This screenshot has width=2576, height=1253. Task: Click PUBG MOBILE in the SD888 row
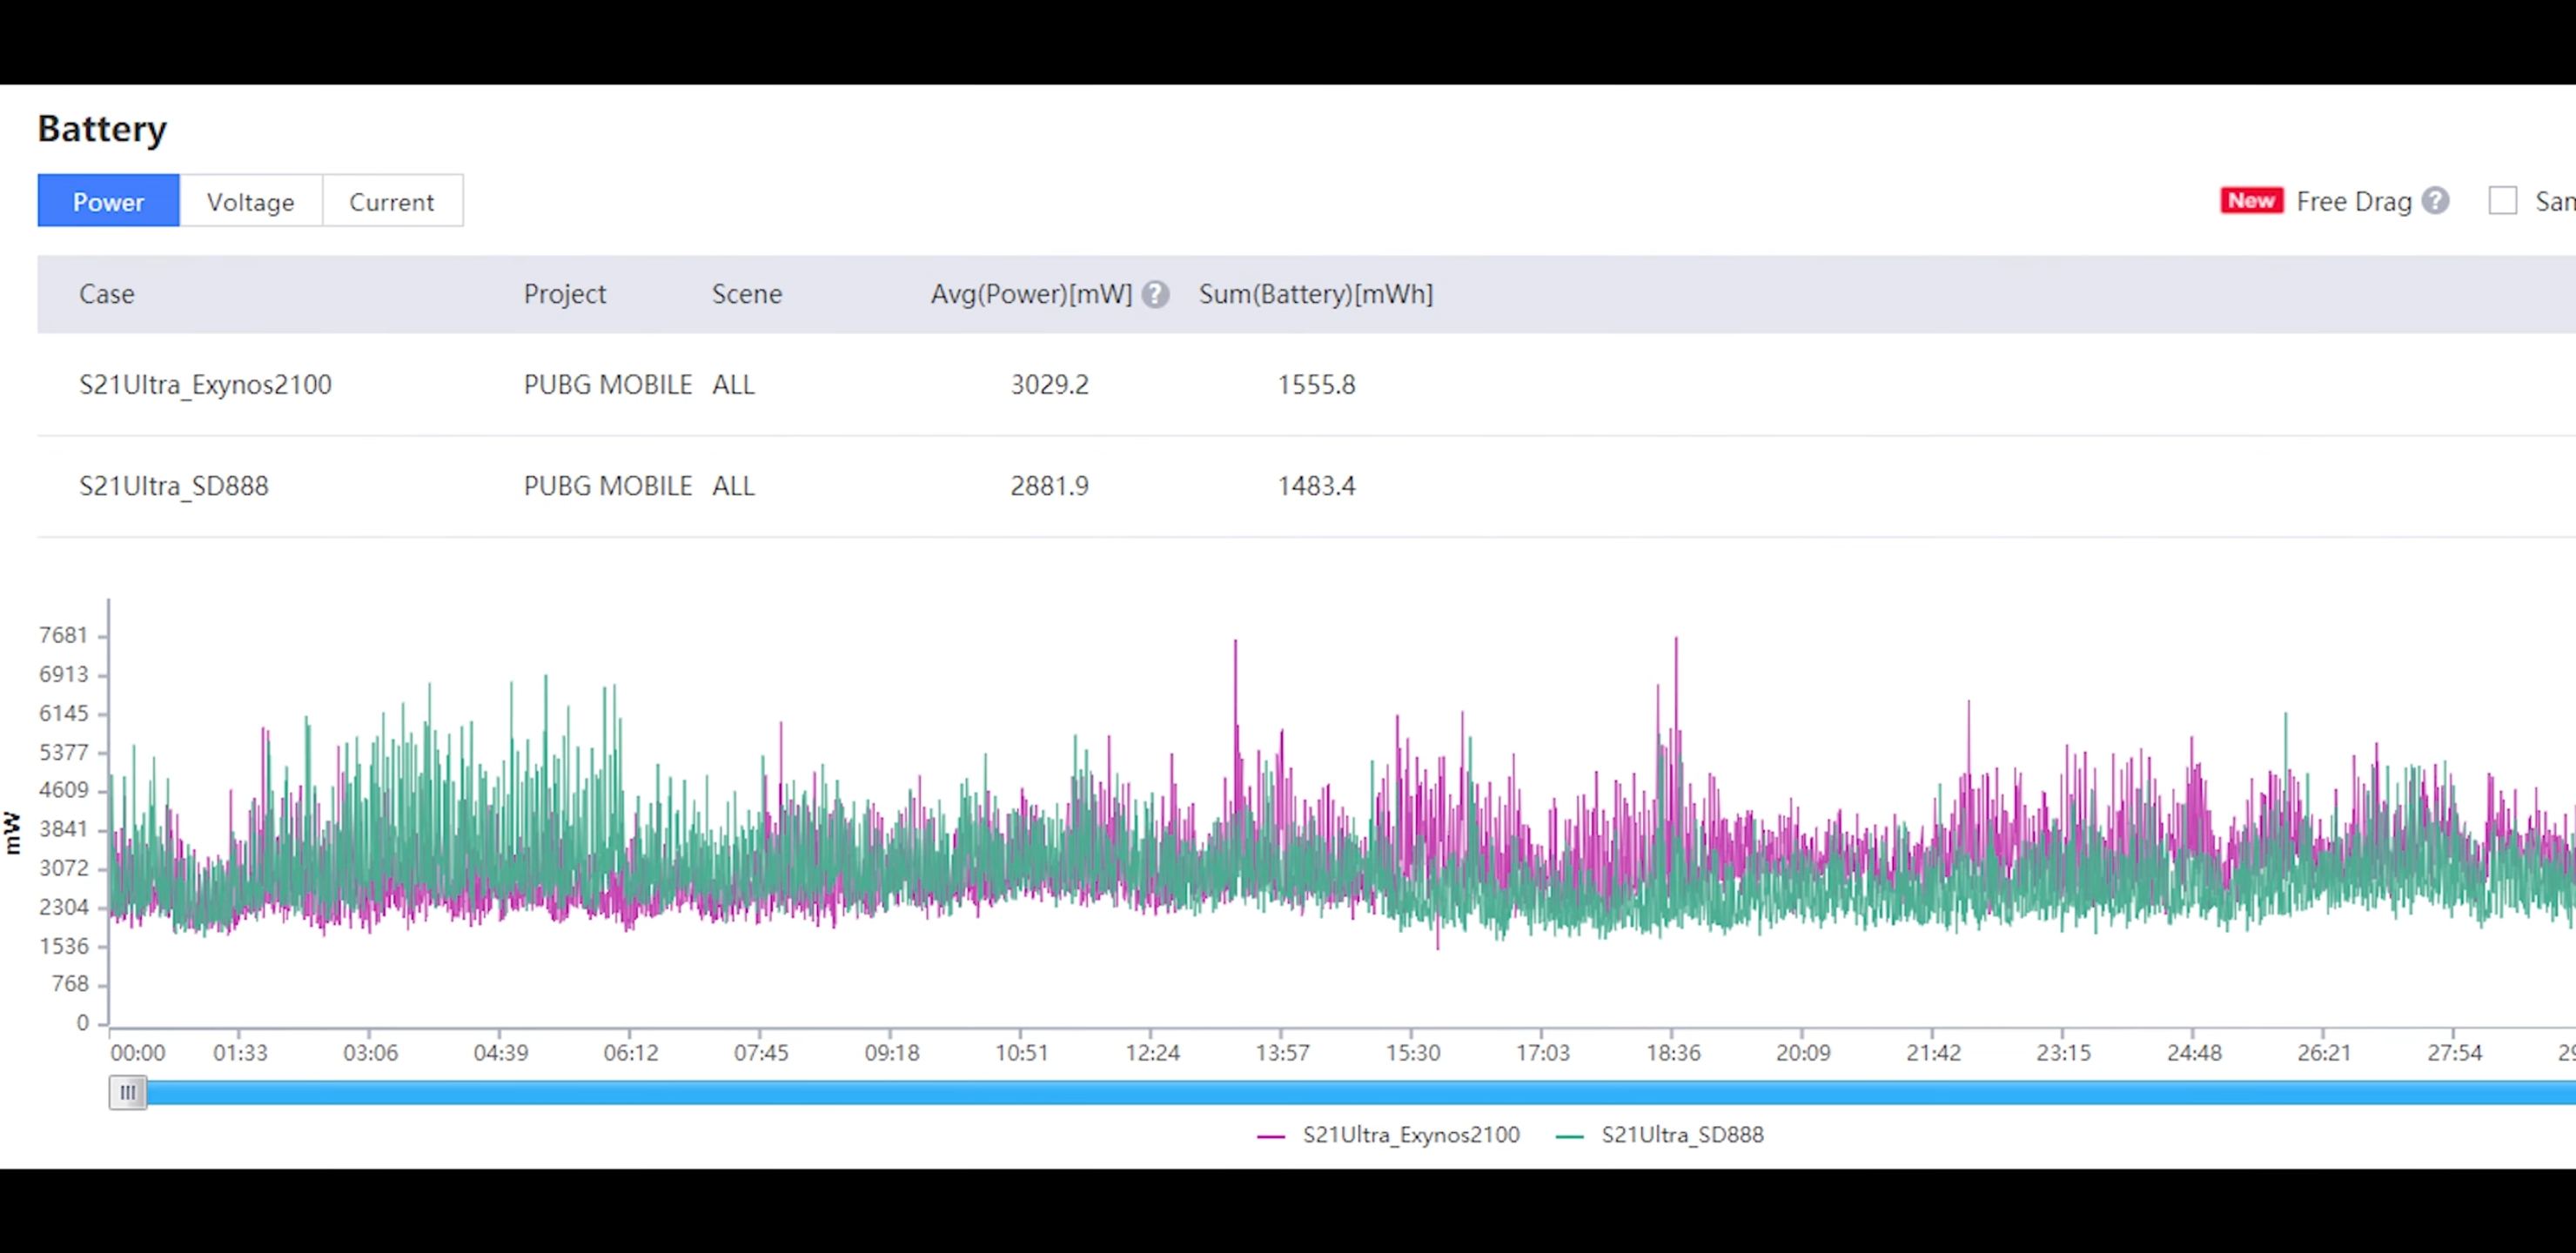[608, 486]
